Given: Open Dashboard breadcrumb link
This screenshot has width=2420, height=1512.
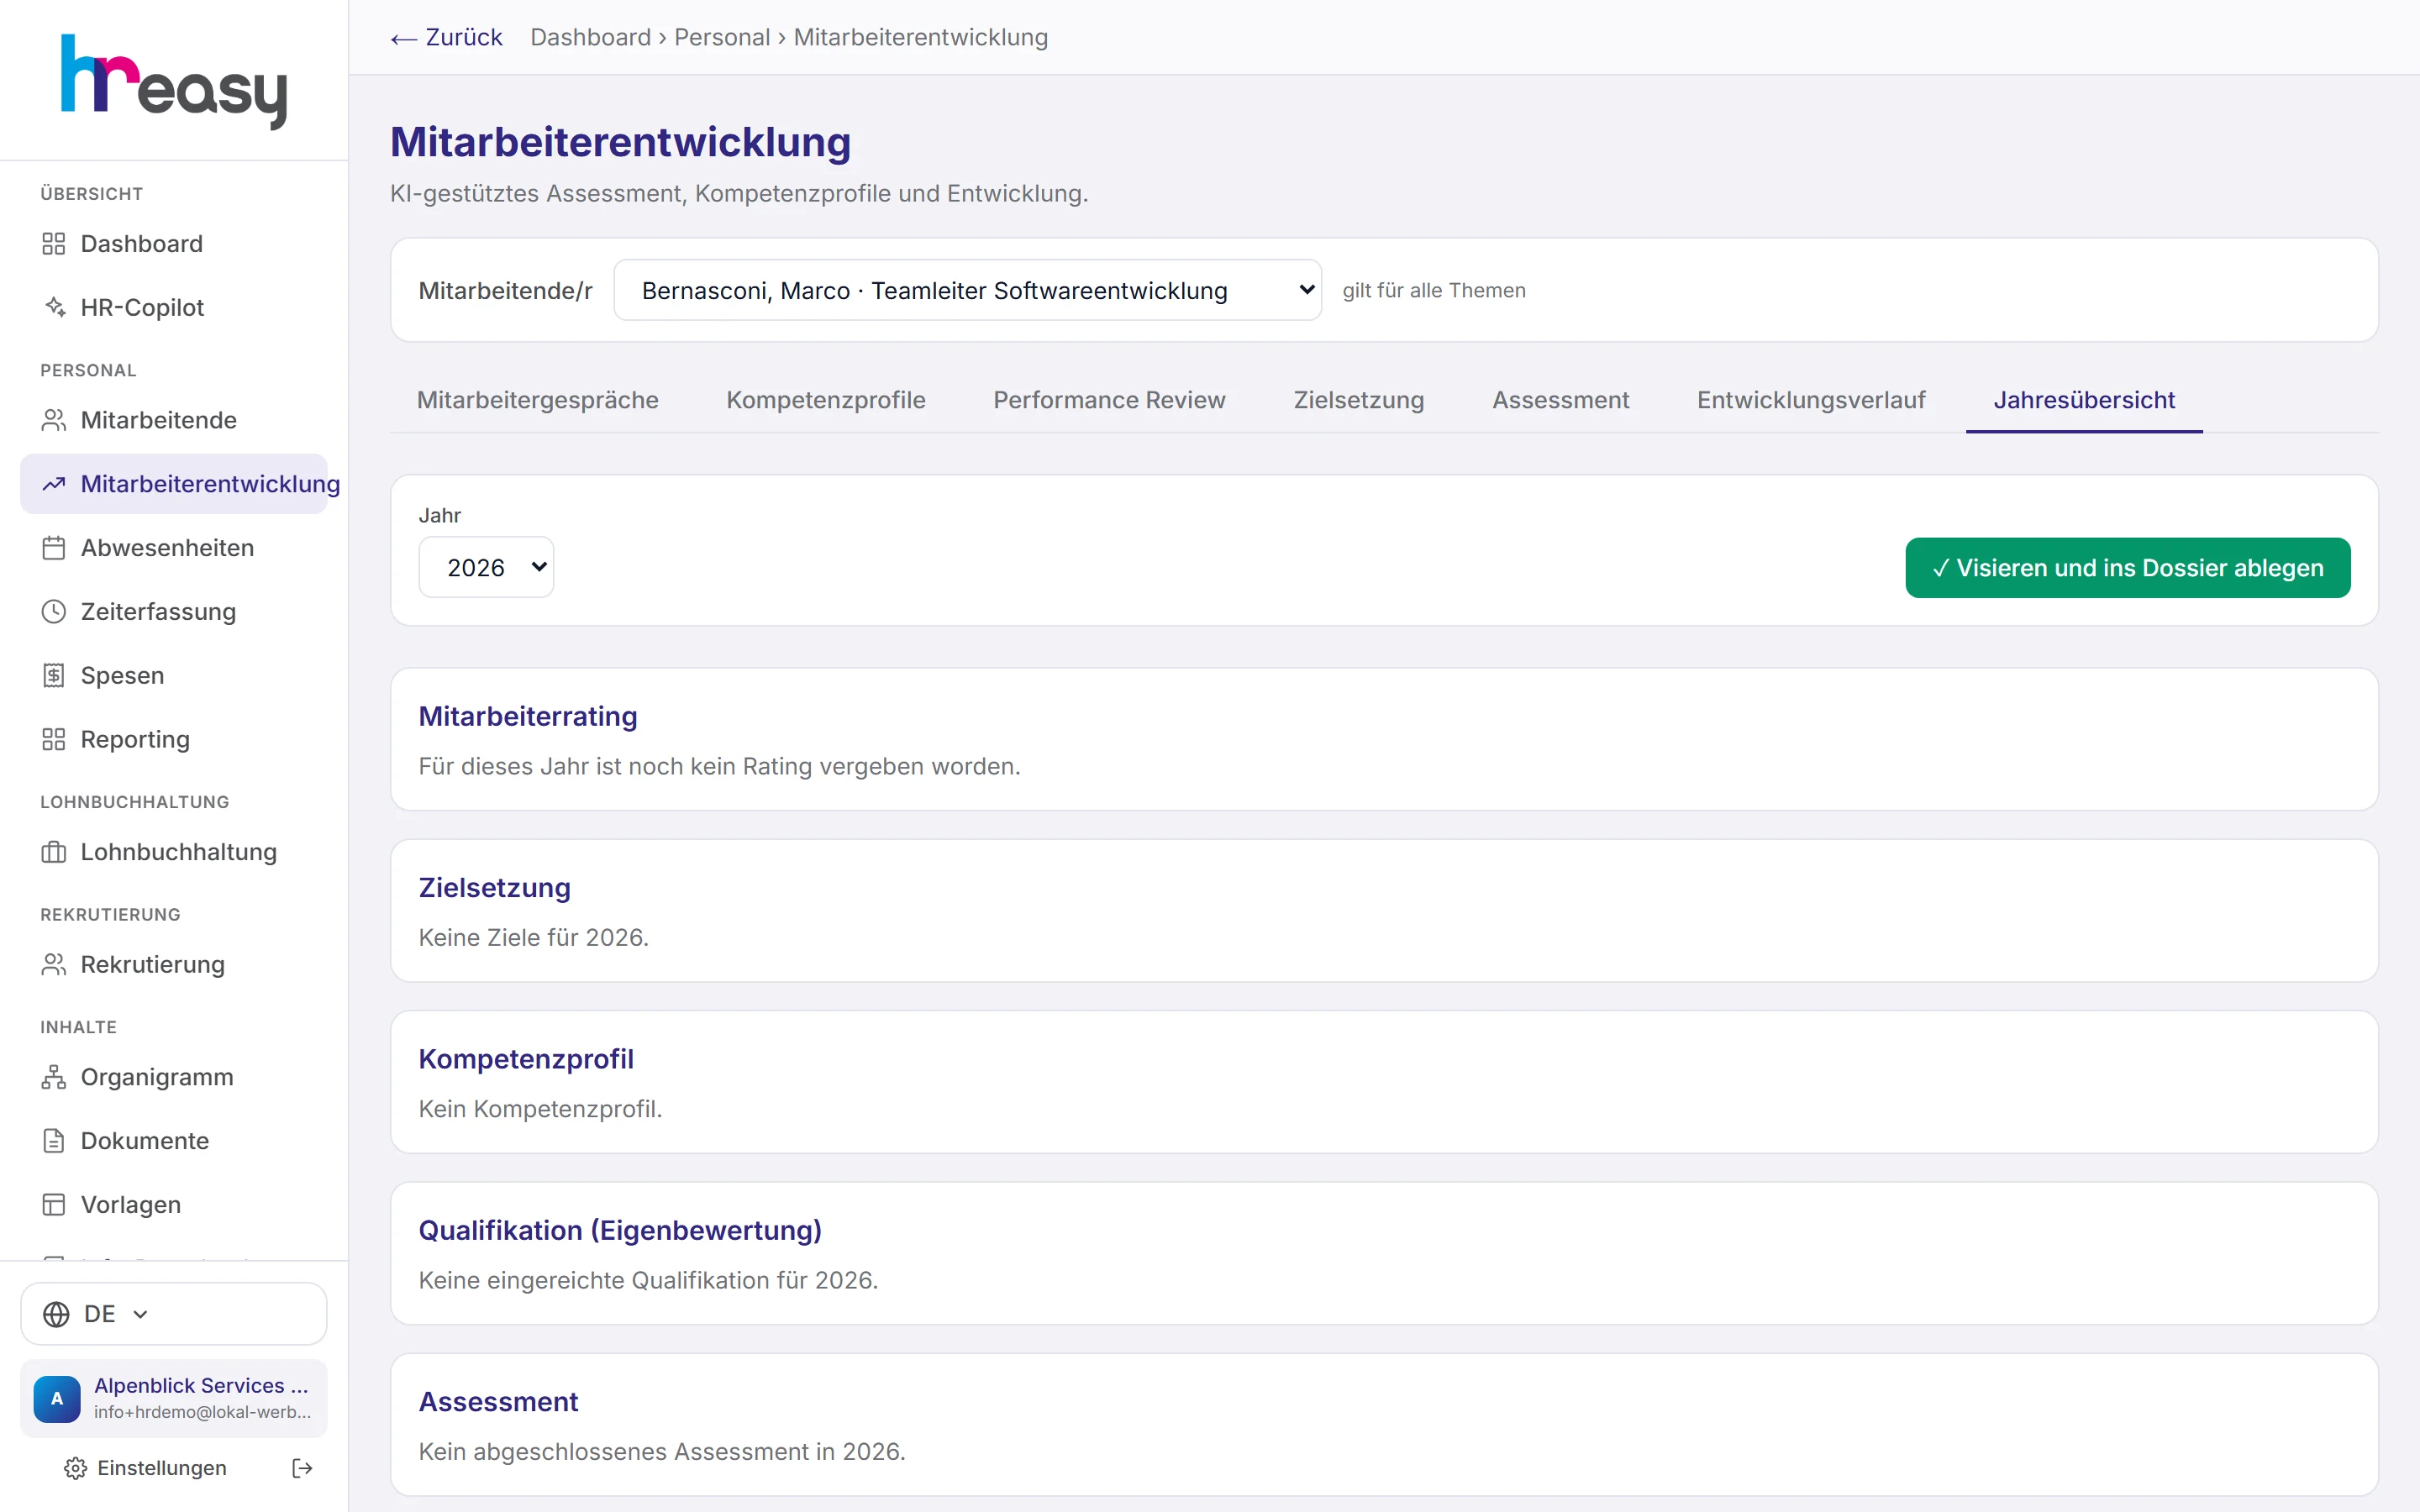Looking at the screenshot, I should point(590,37).
